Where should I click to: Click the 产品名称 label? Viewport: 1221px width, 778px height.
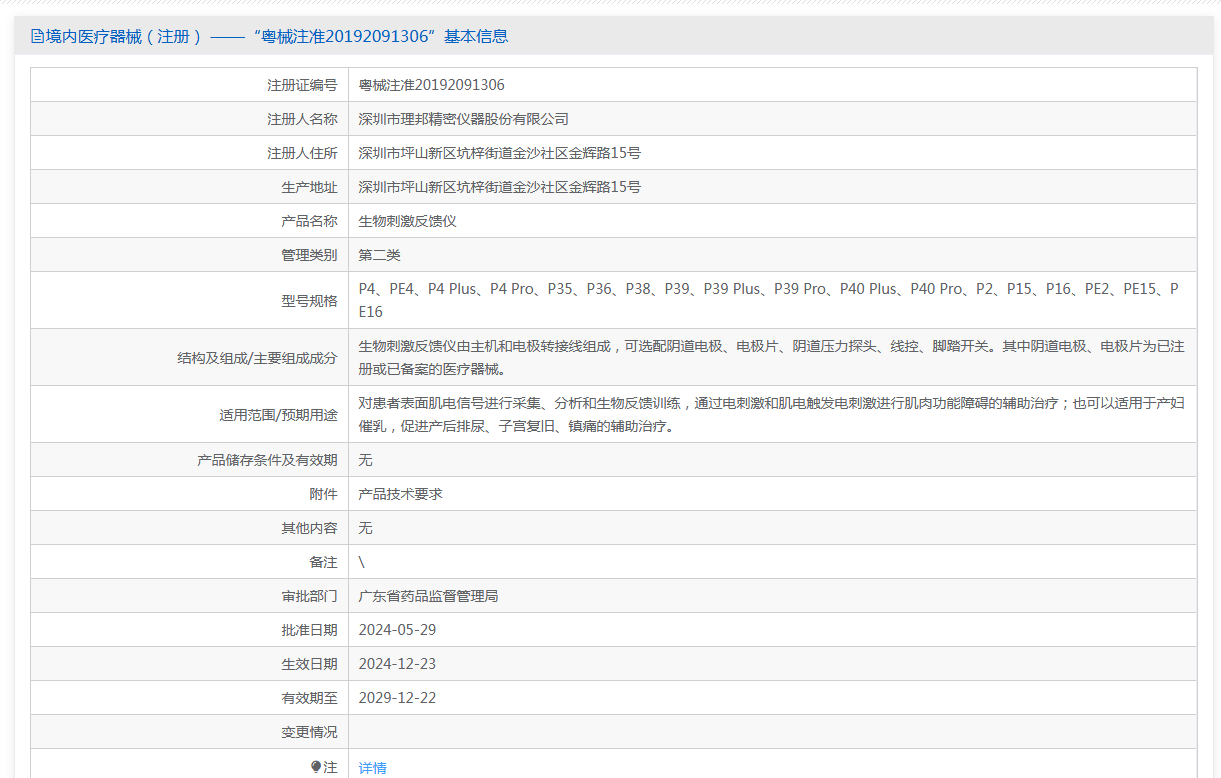[x=309, y=221]
